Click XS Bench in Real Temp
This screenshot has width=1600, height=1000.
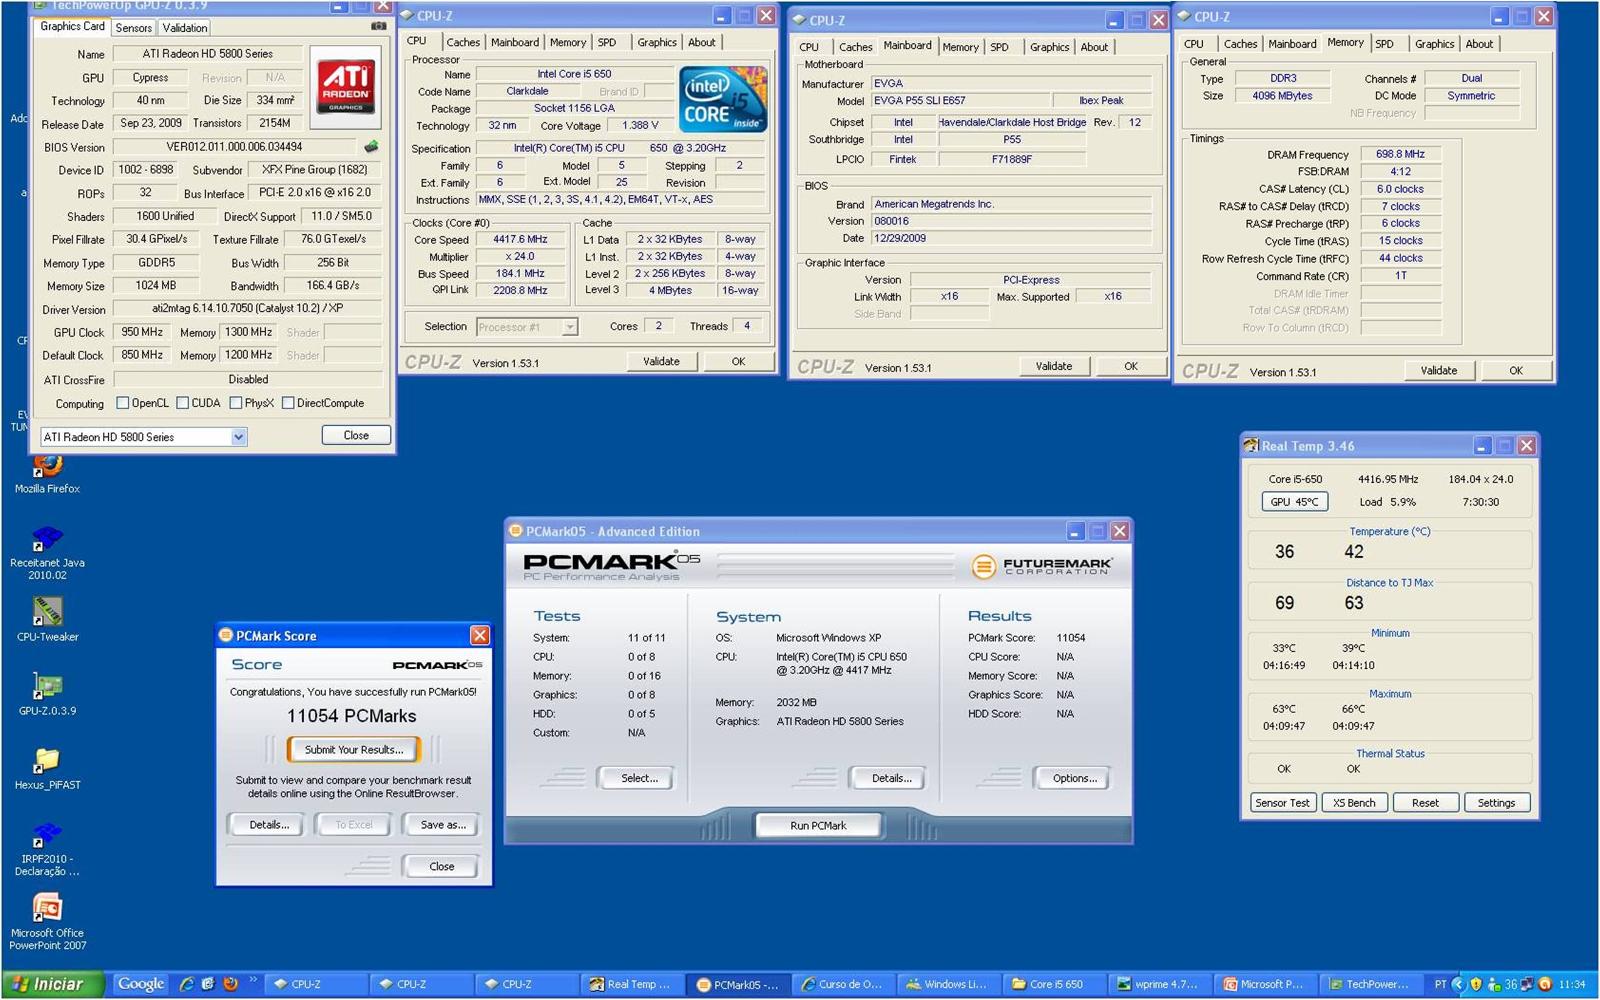1354,803
